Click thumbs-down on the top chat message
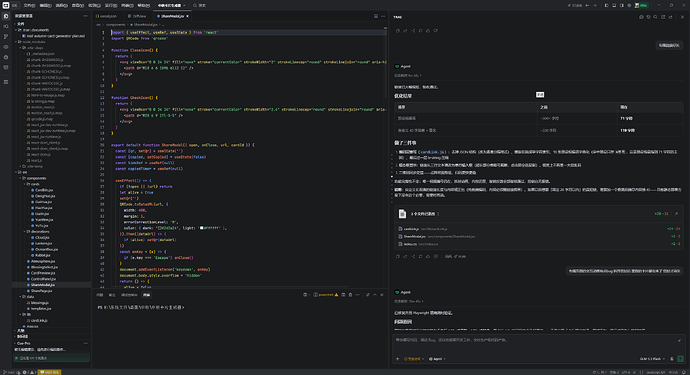 coord(436,31)
